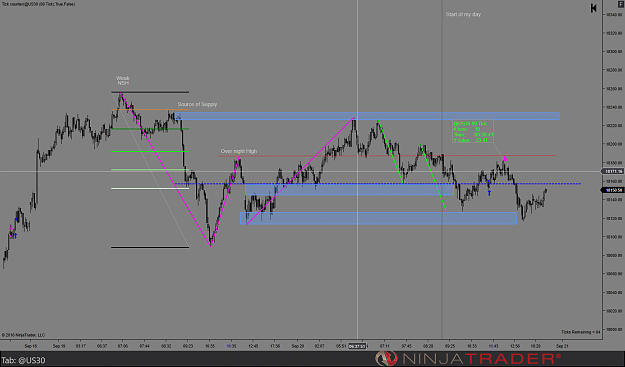Viewport: 625px width, 367px height.
Task: Click the 'Ticks Remaining = 64' readout
Action: coord(580,332)
